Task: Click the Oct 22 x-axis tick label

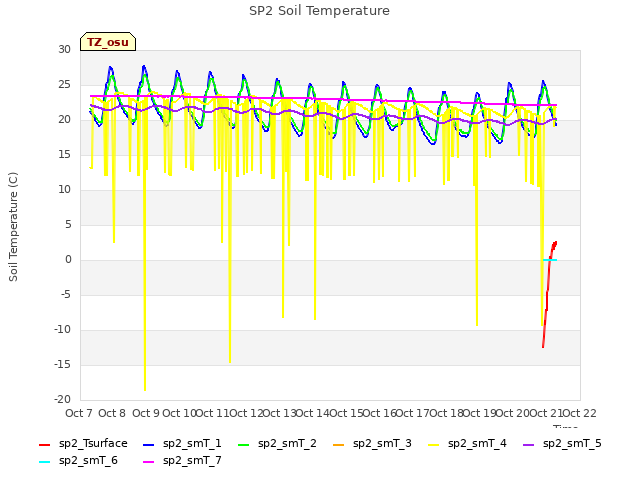Action: pos(579,413)
